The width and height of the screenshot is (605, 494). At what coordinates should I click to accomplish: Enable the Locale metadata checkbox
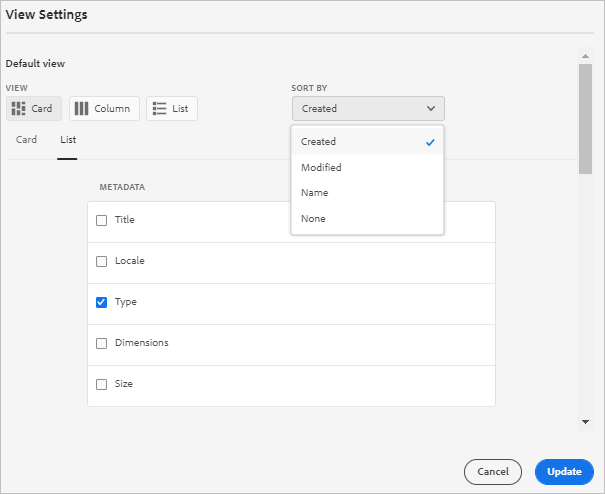click(101, 261)
